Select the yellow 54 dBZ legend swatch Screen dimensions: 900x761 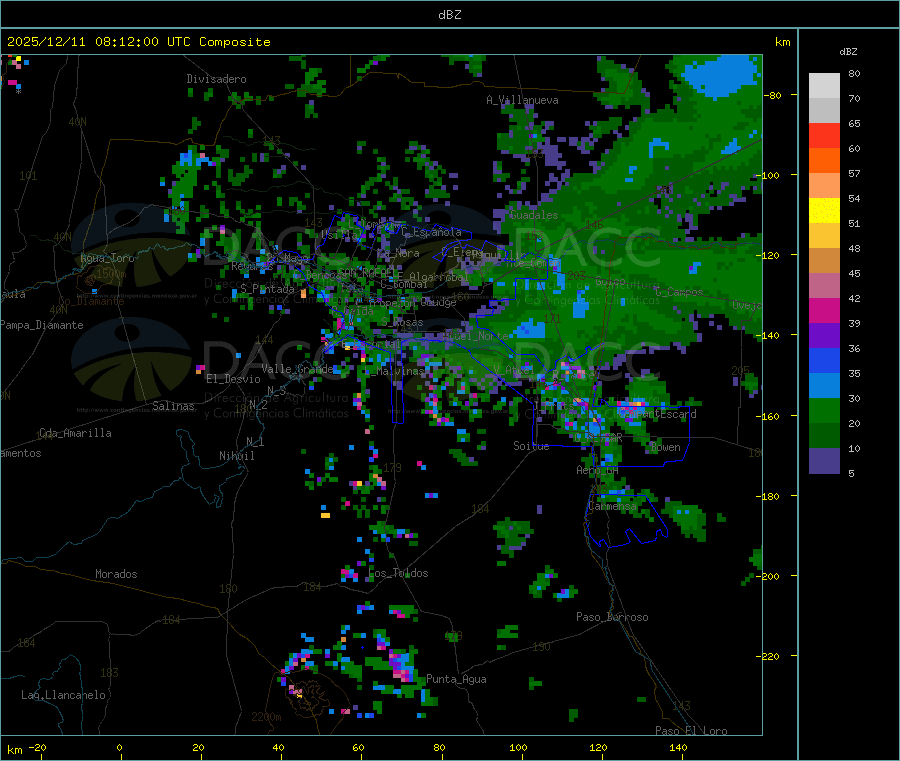[824, 211]
